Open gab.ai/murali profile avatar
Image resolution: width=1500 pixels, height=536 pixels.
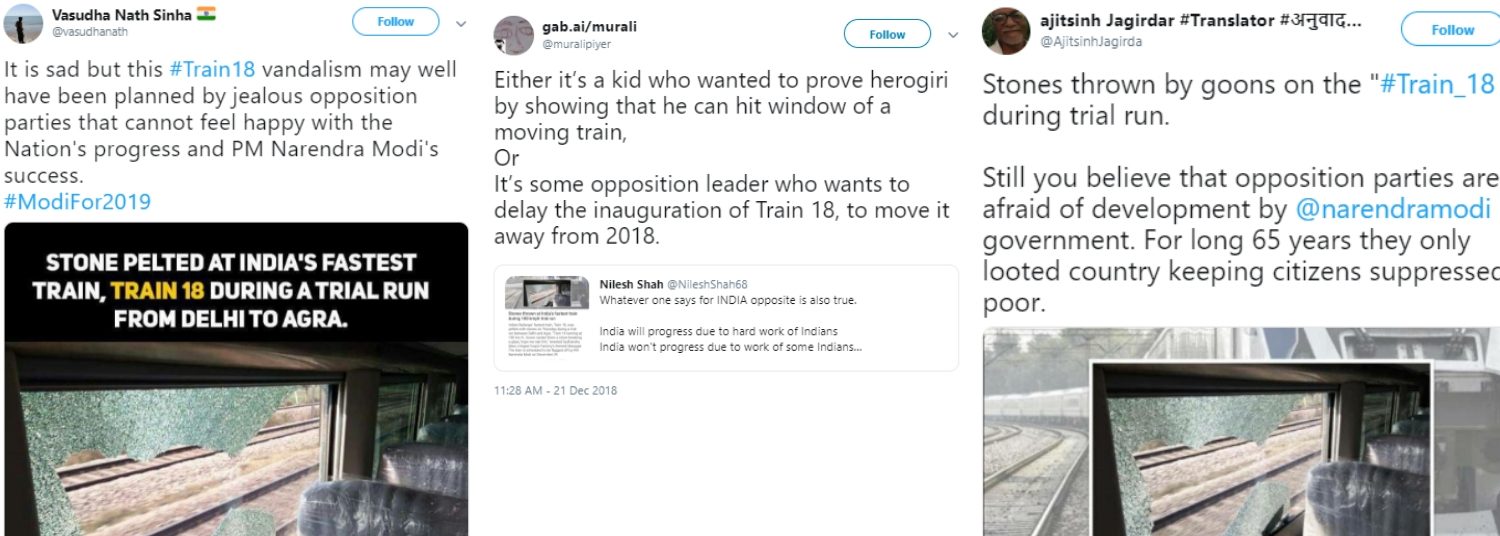pos(513,36)
